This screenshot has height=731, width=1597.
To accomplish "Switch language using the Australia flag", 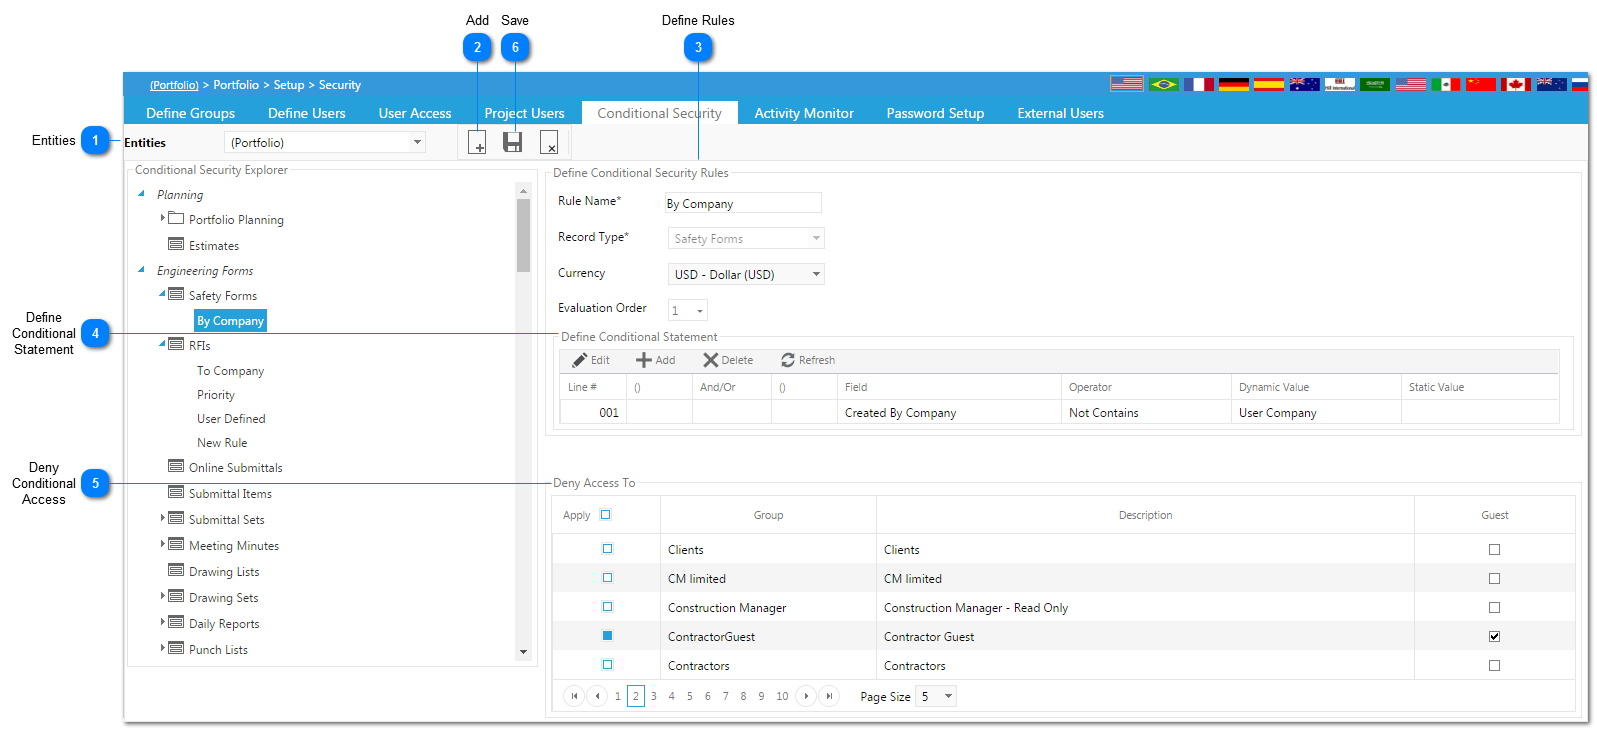I will tap(1305, 84).
